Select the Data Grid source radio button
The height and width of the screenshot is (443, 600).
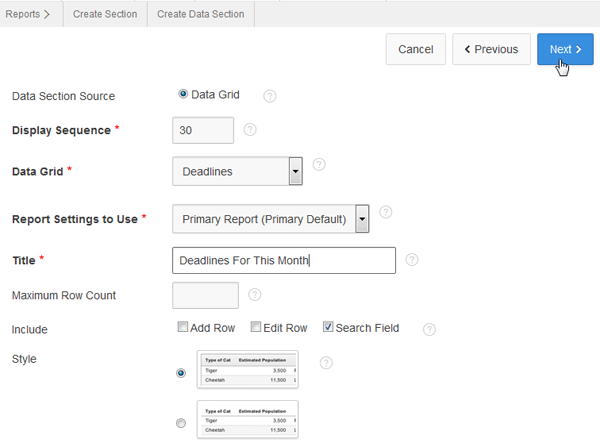(x=183, y=95)
